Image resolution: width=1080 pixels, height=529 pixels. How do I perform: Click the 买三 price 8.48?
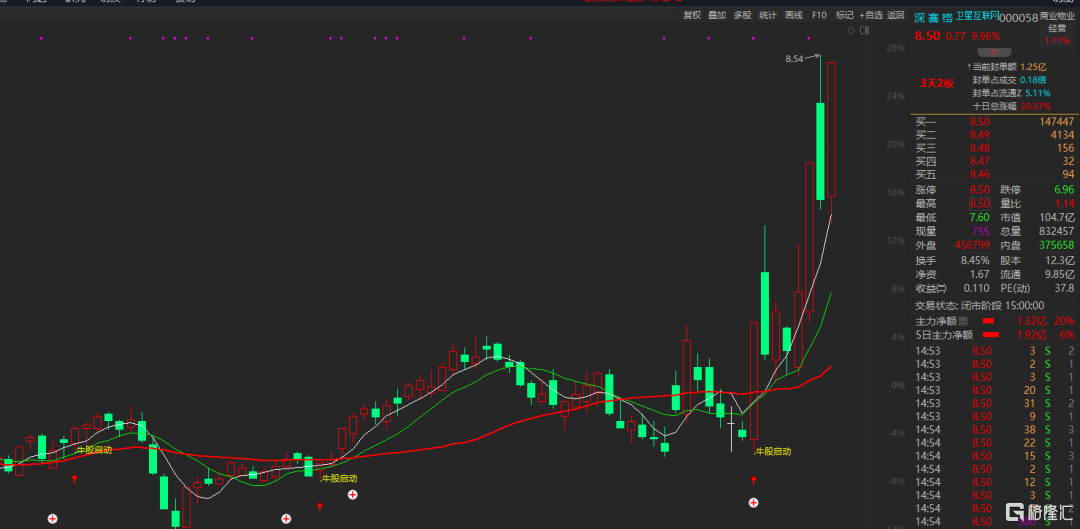979,147
